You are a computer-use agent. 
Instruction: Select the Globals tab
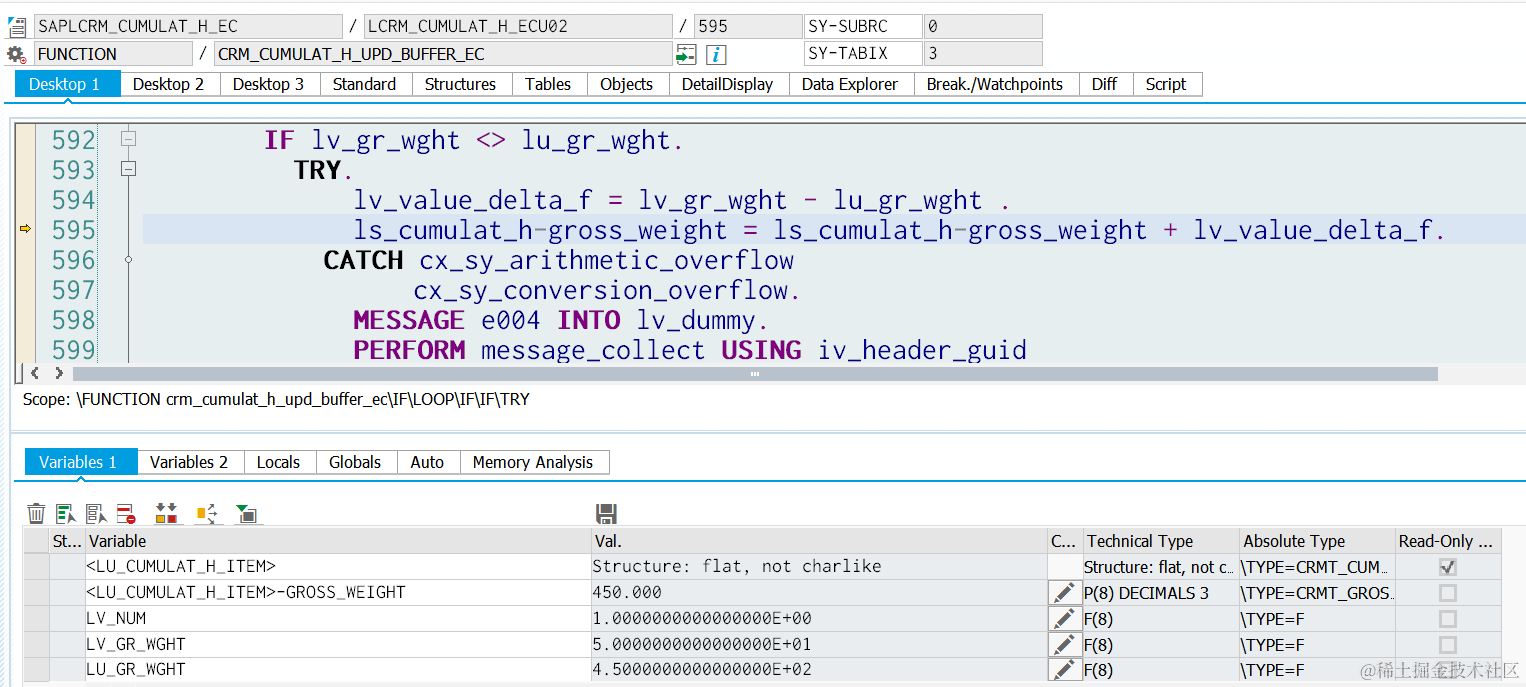coord(356,462)
